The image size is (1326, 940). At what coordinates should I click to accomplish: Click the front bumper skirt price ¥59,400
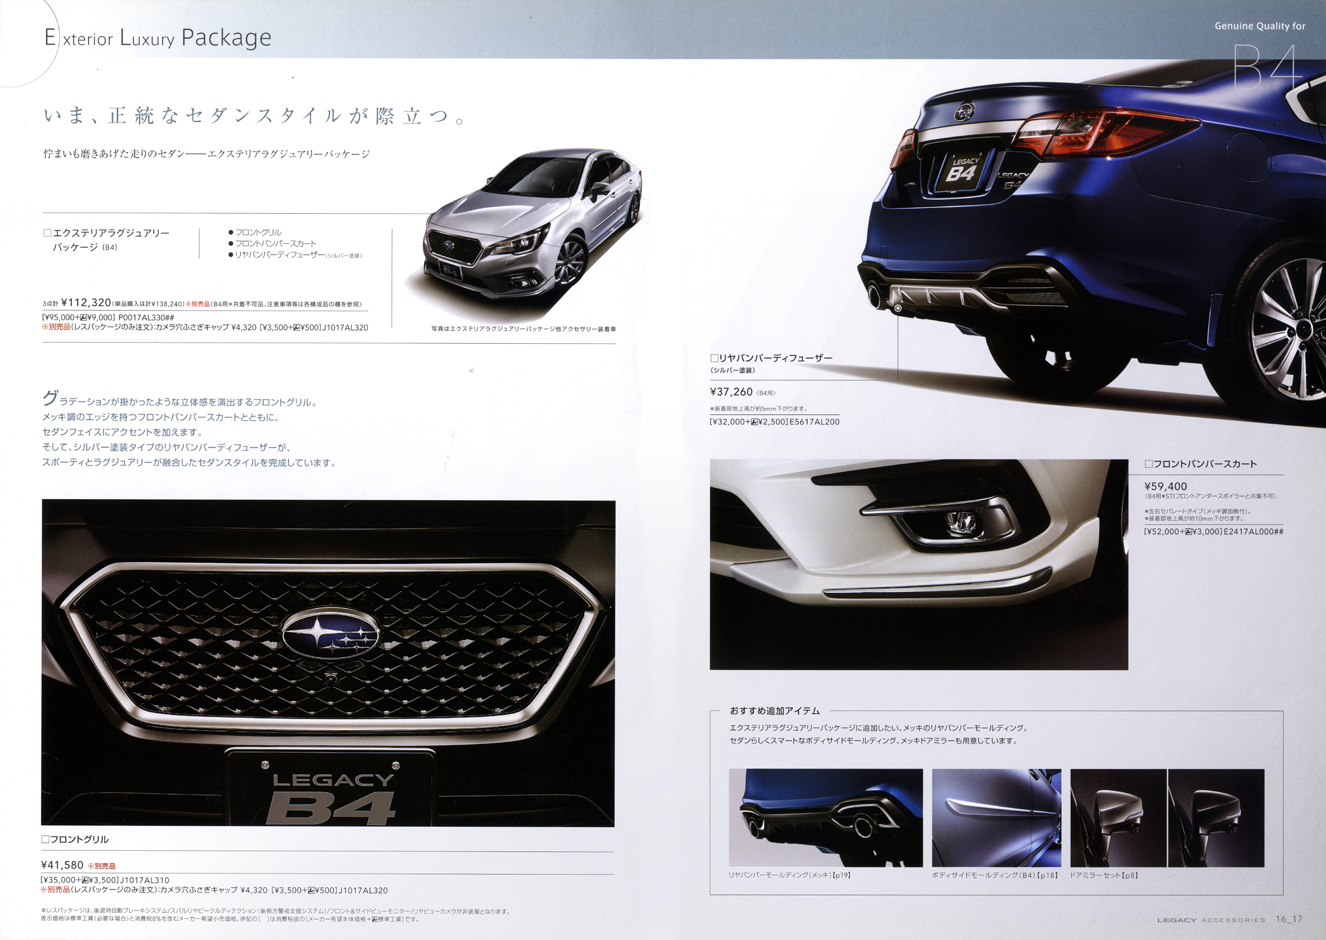1165,486
